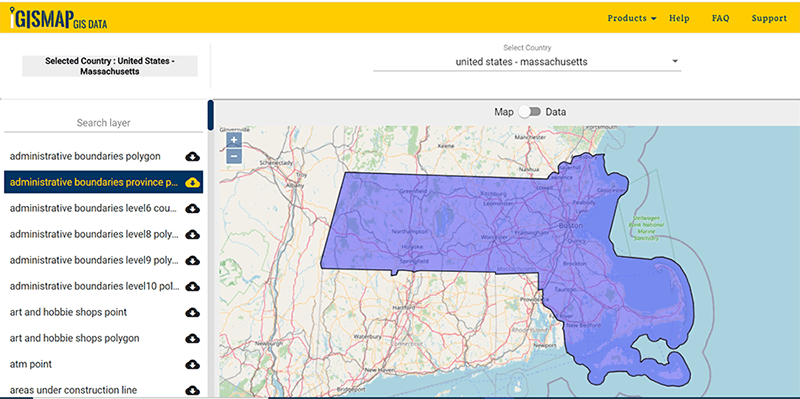
Task: Zoom out on the map
Action: click(234, 156)
